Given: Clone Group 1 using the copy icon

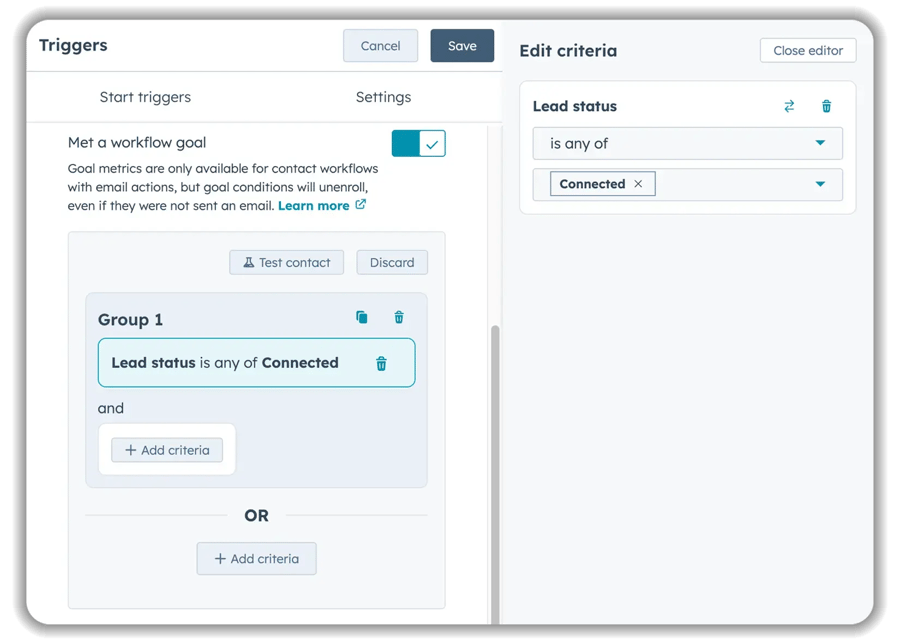Looking at the screenshot, I should [362, 317].
